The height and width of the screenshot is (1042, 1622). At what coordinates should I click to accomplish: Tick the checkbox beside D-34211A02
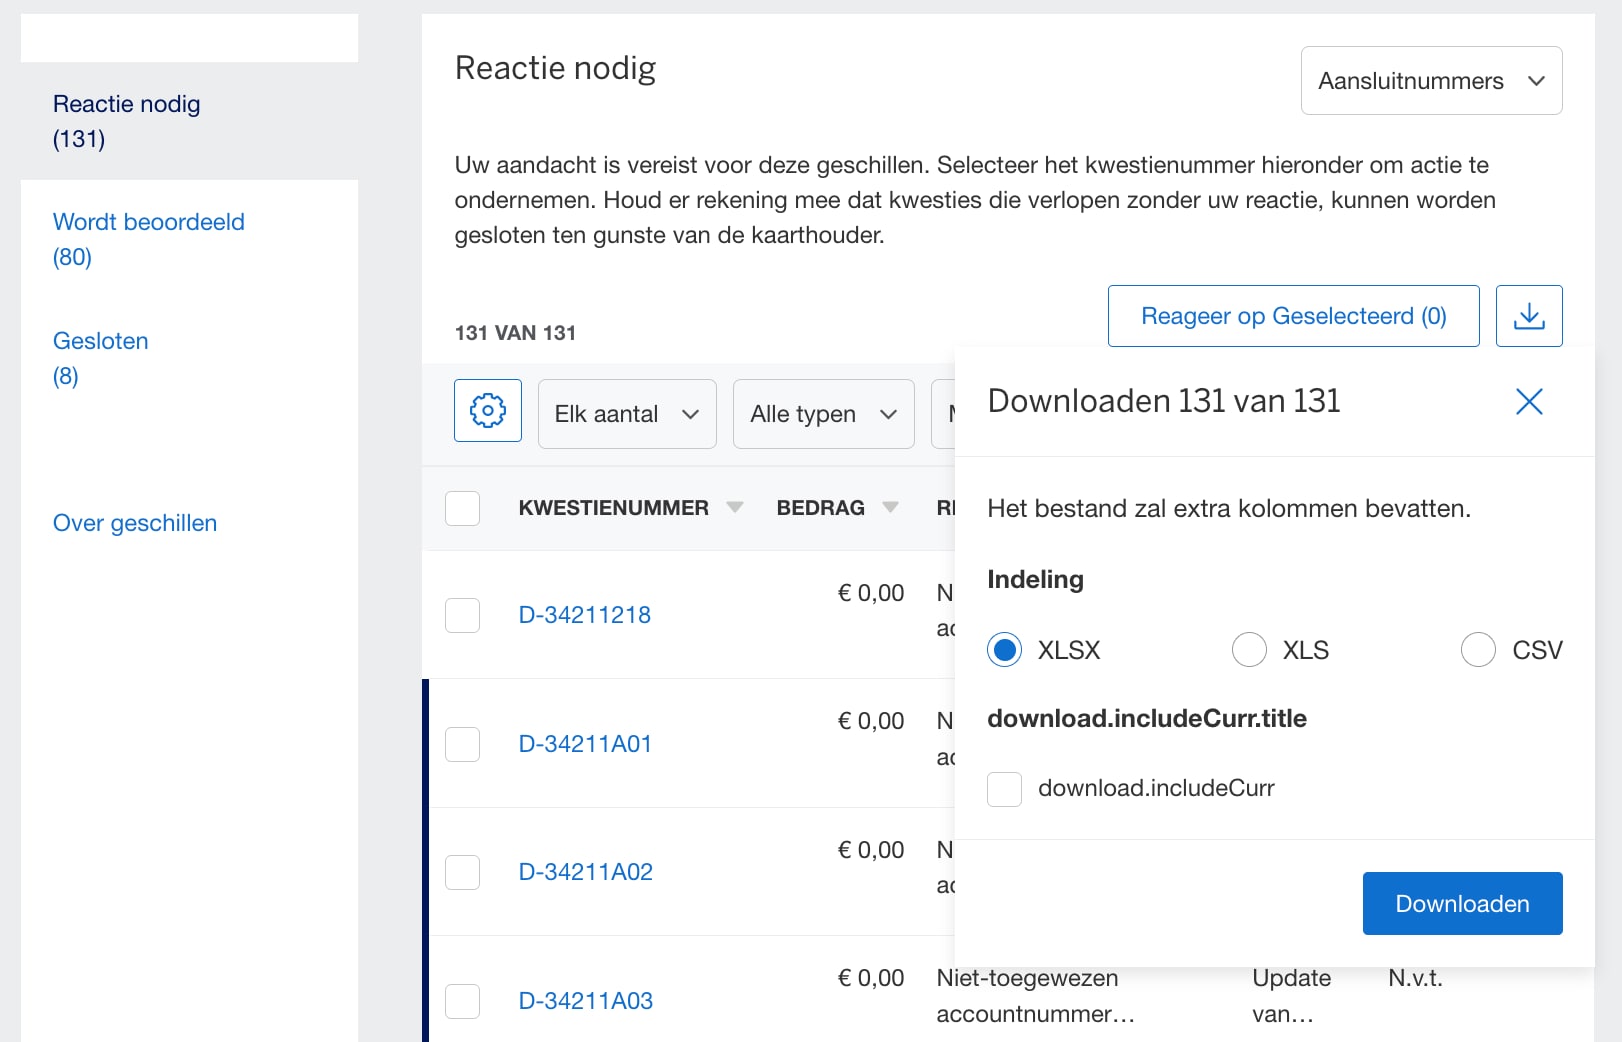click(x=462, y=872)
